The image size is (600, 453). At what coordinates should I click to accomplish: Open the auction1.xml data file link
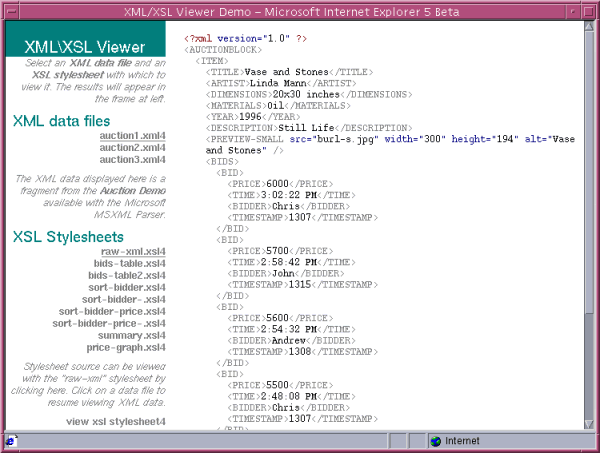[132, 136]
